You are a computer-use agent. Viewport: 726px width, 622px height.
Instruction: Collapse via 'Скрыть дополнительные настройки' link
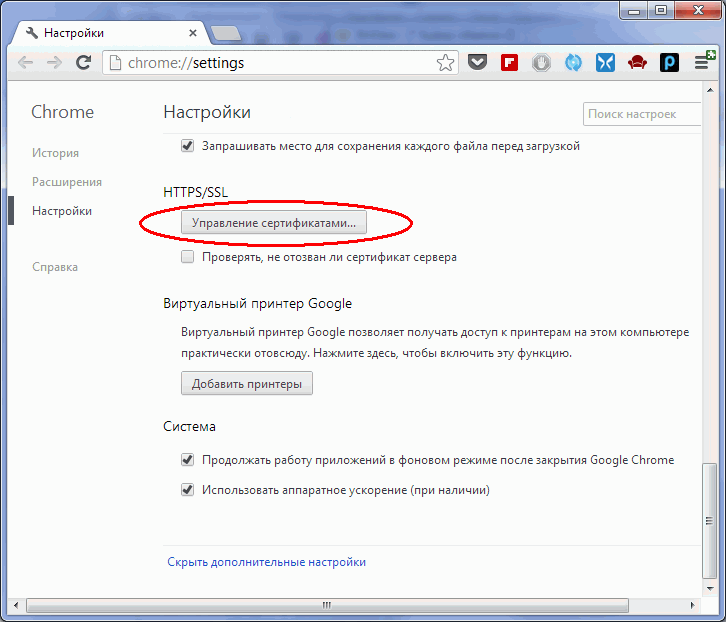(266, 562)
